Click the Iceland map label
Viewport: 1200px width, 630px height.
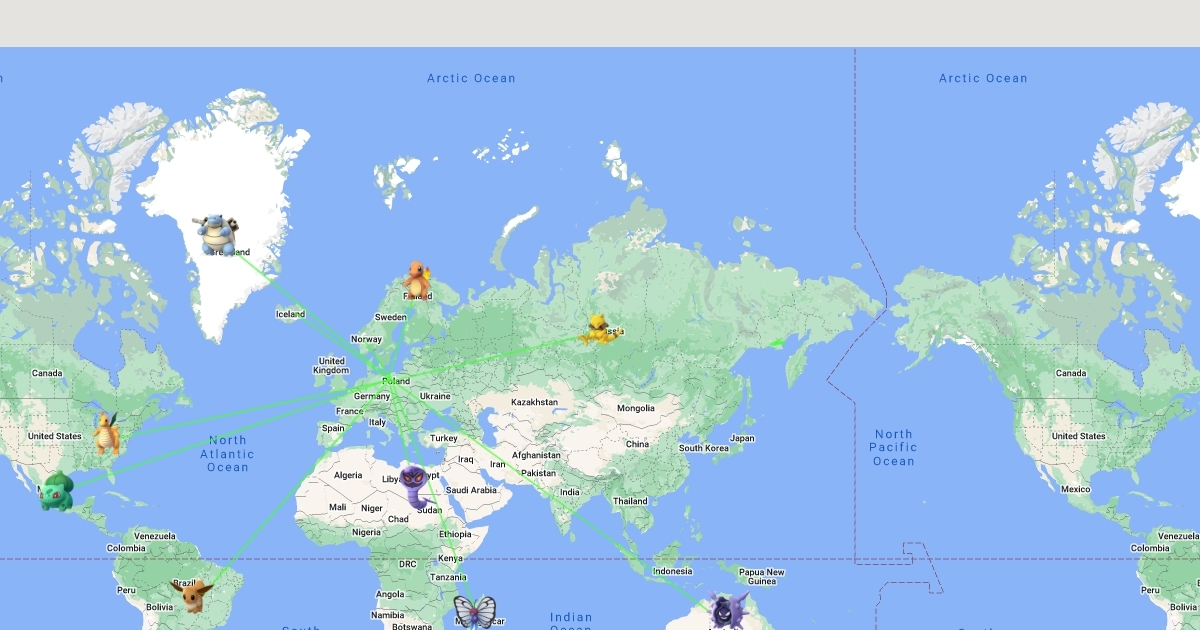click(x=290, y=314)
